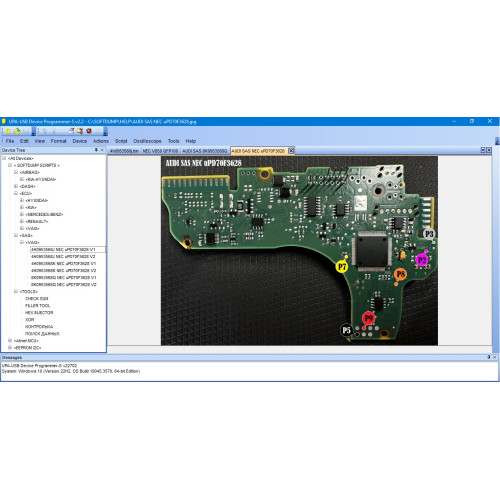Select the КОНТРОЛЬКА tool entry
The image size is (500, 500).
click(x=39, y=327)
